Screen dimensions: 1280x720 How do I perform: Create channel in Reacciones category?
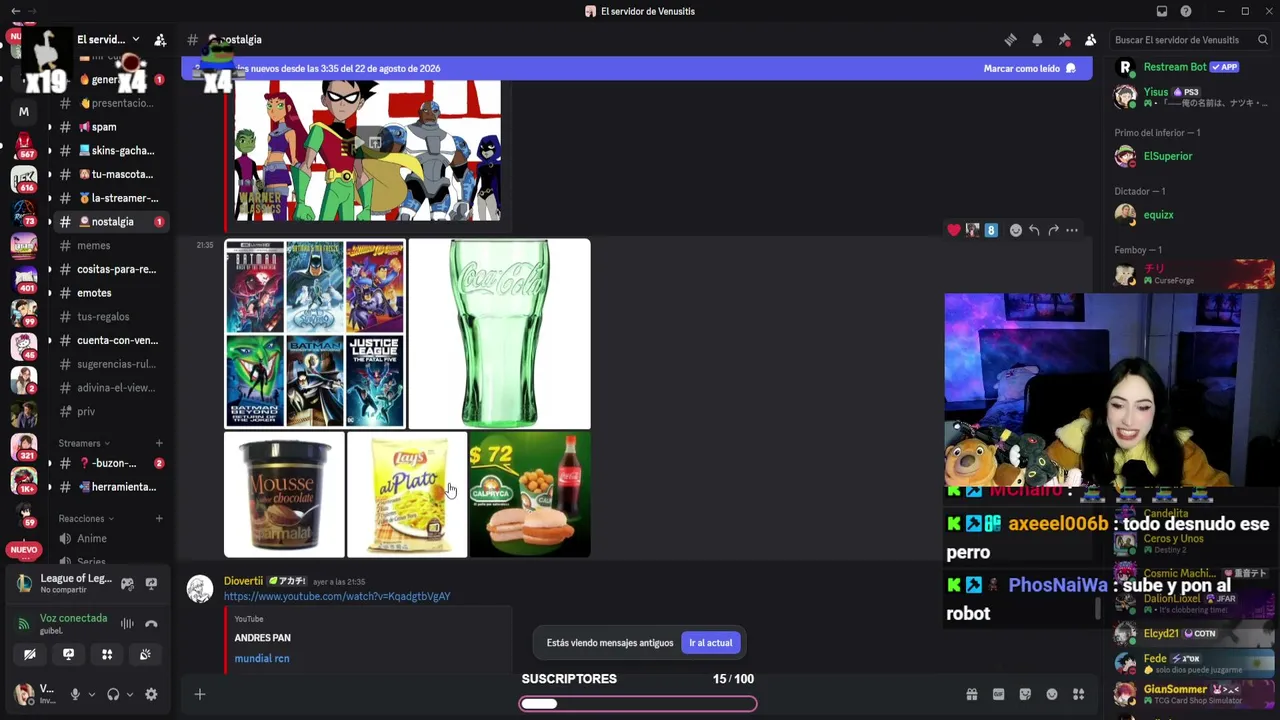[159, 519]
